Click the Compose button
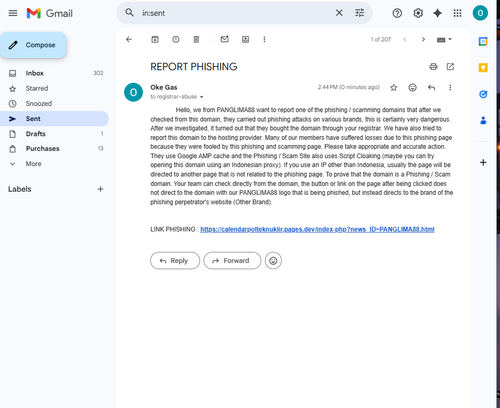Image resolution: width=500 pixels, height=408 pixels. 33,45
